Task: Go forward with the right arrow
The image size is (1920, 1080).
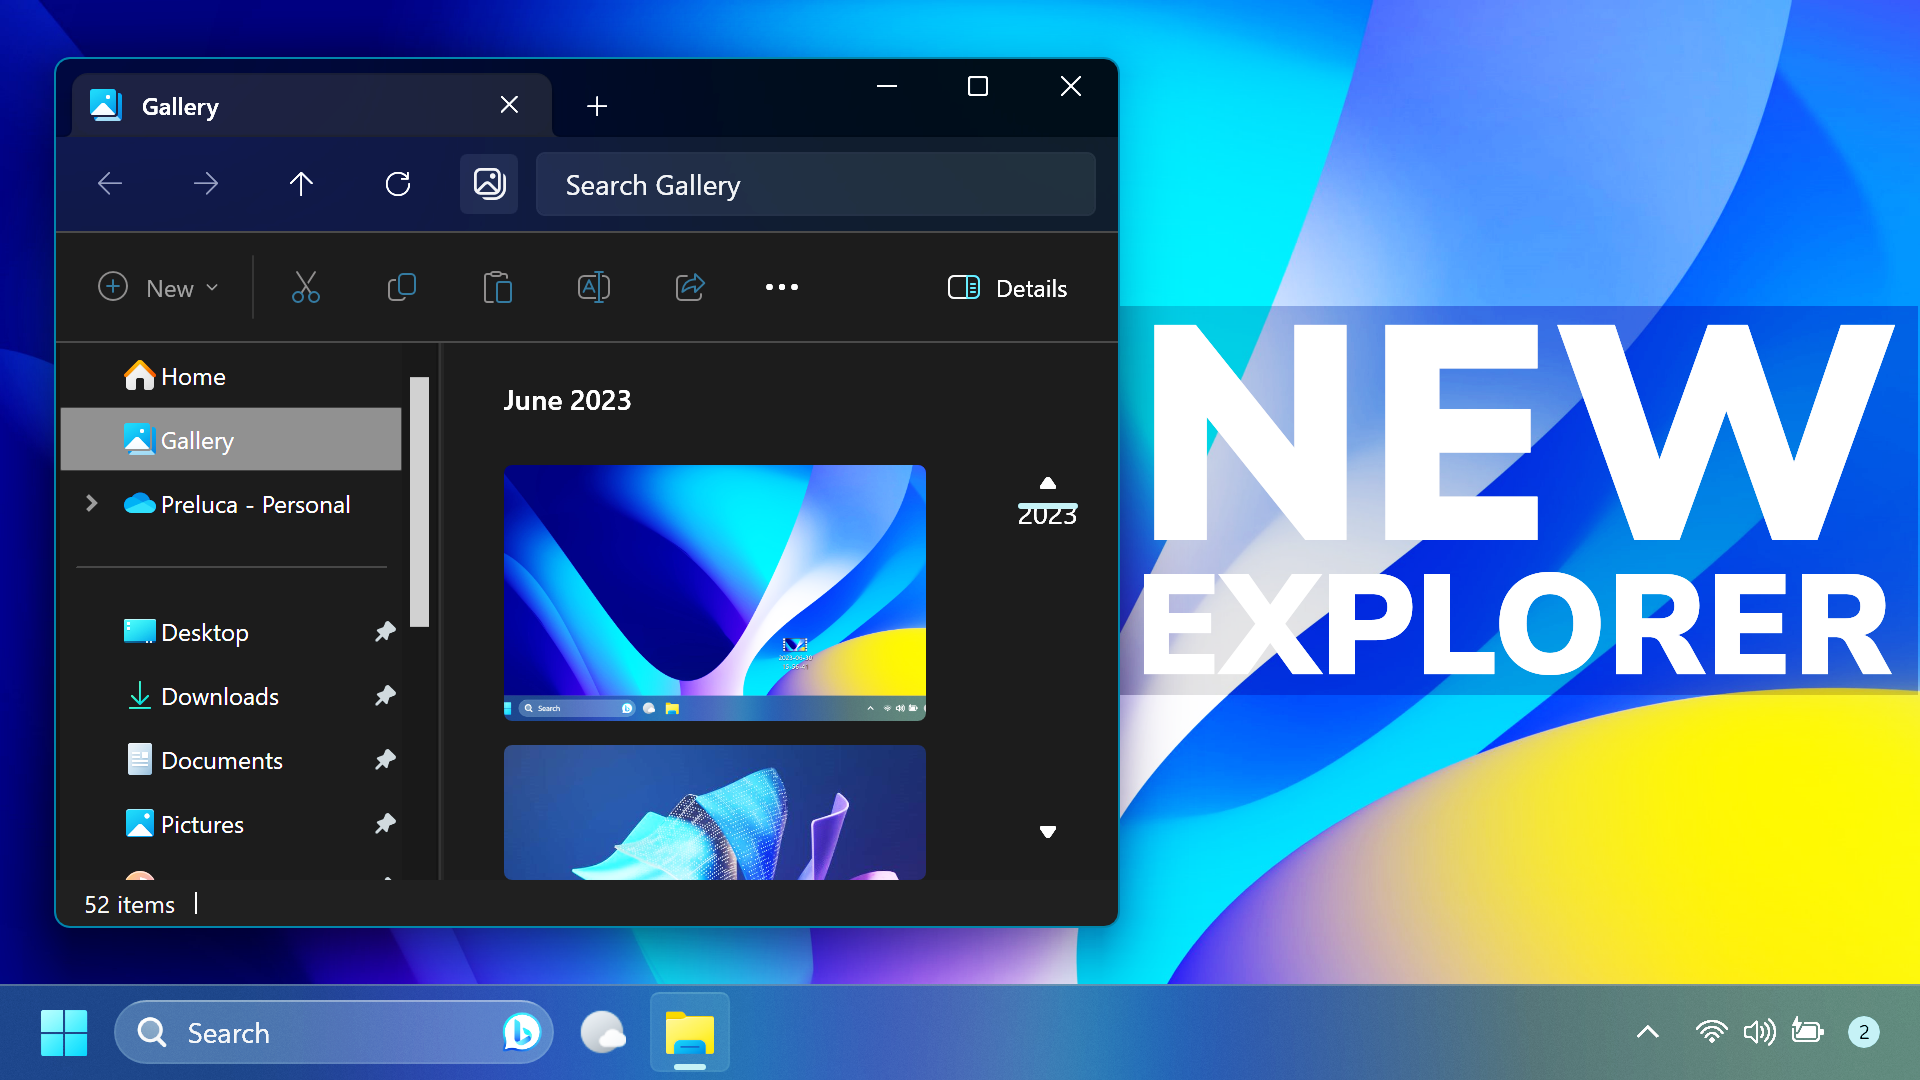Action: [206, 184]
